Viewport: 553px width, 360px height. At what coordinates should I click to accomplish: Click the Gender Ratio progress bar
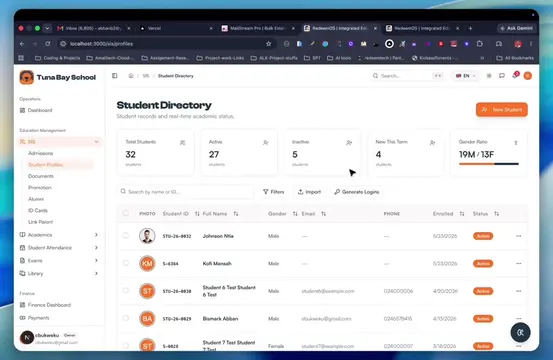pos(489,164)
